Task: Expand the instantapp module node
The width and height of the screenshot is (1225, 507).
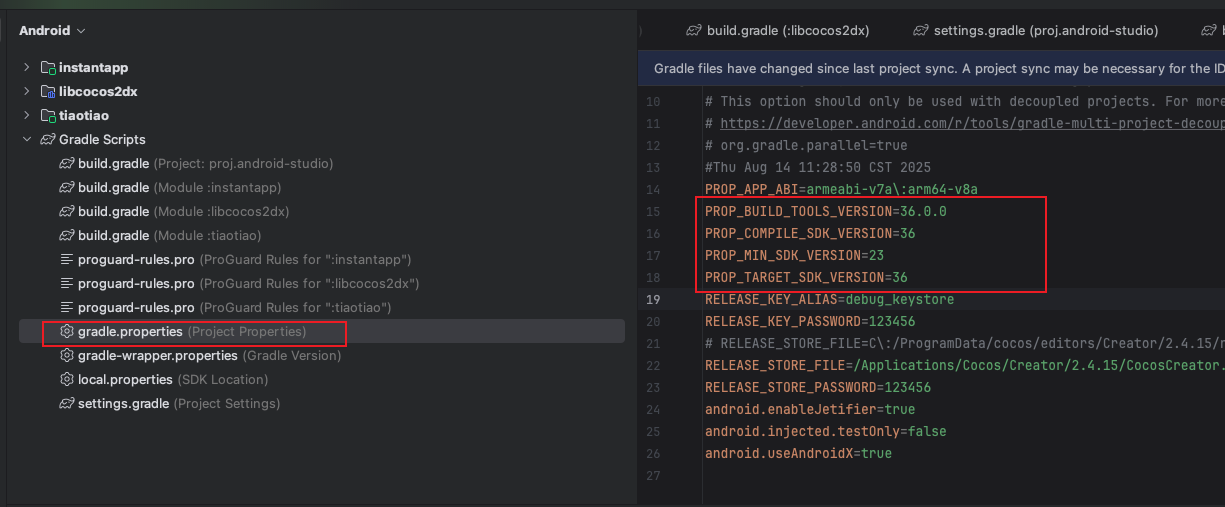Action: click(x=27, y=68)
